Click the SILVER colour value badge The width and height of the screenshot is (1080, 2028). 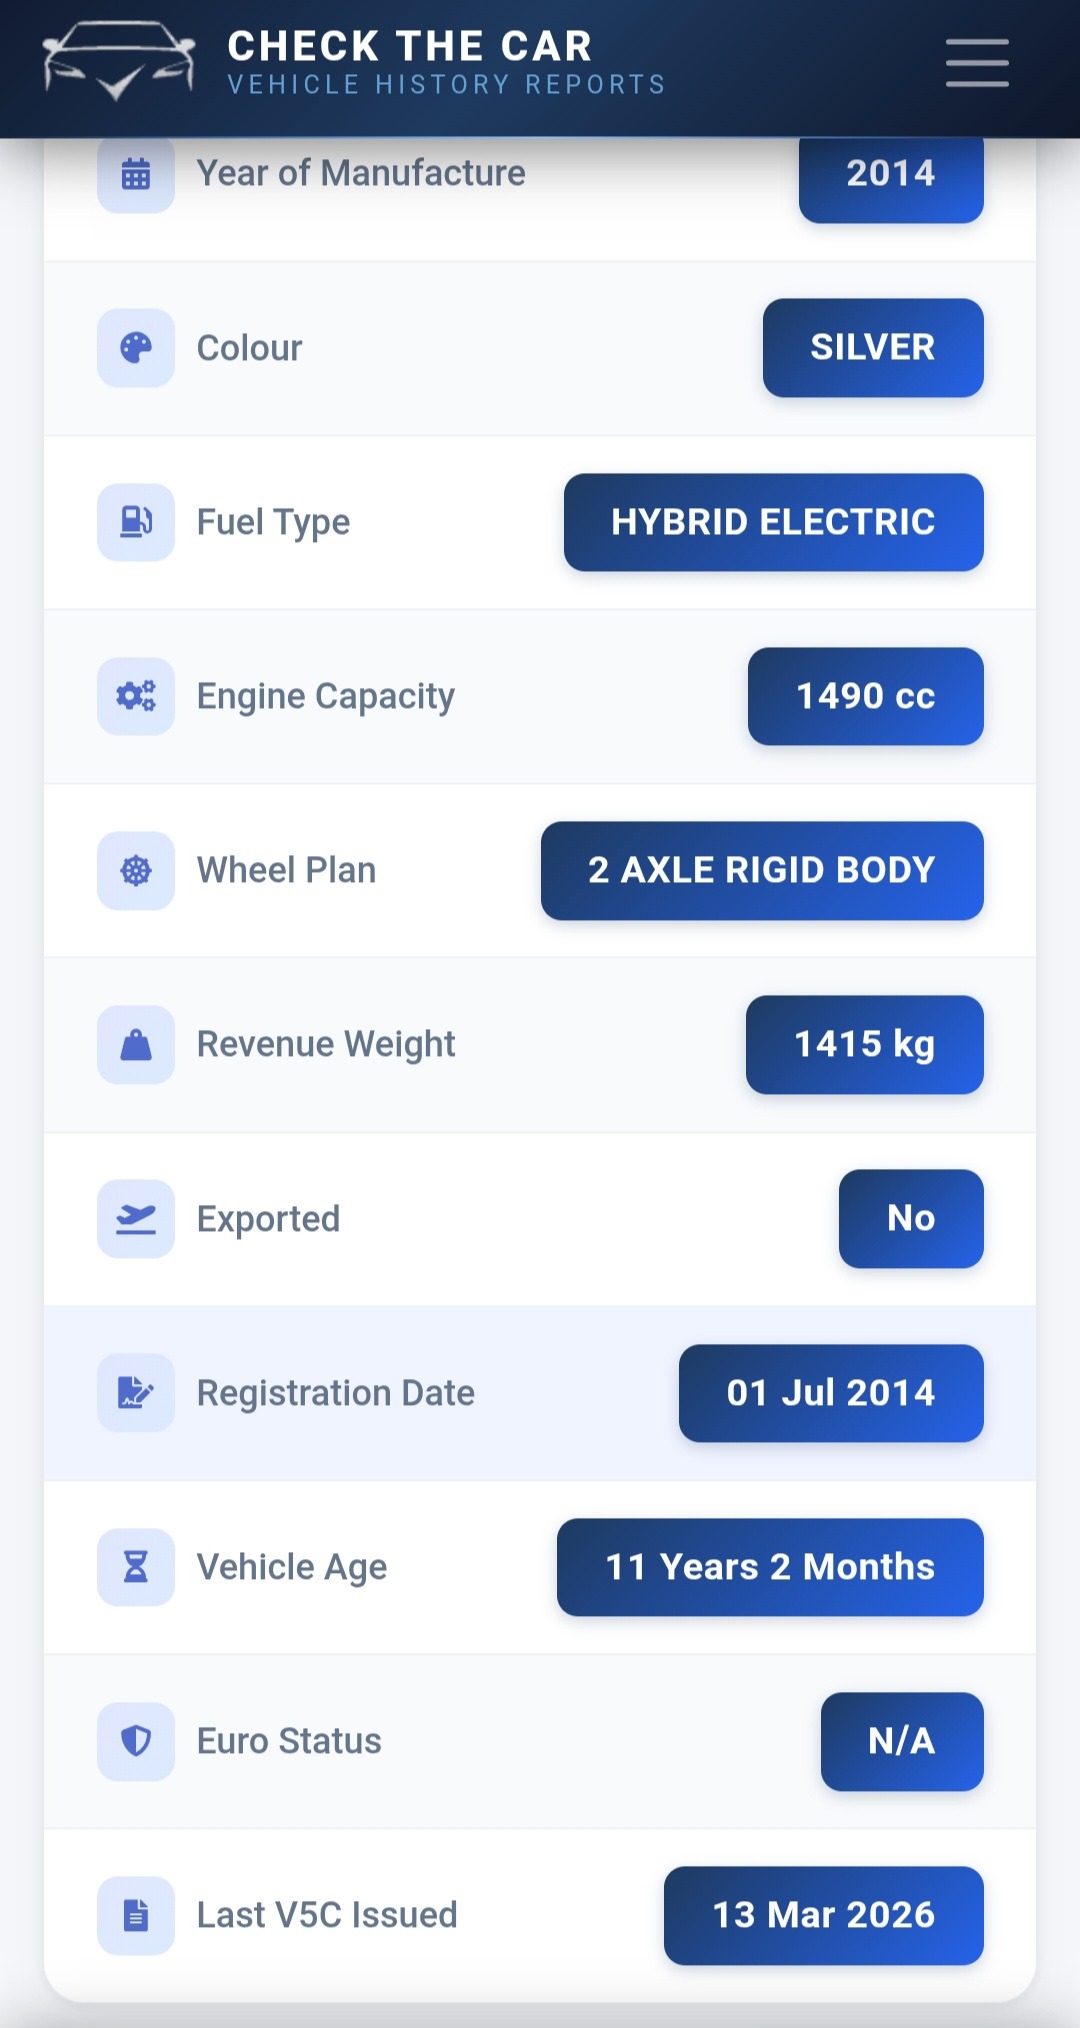coord(872,348)
